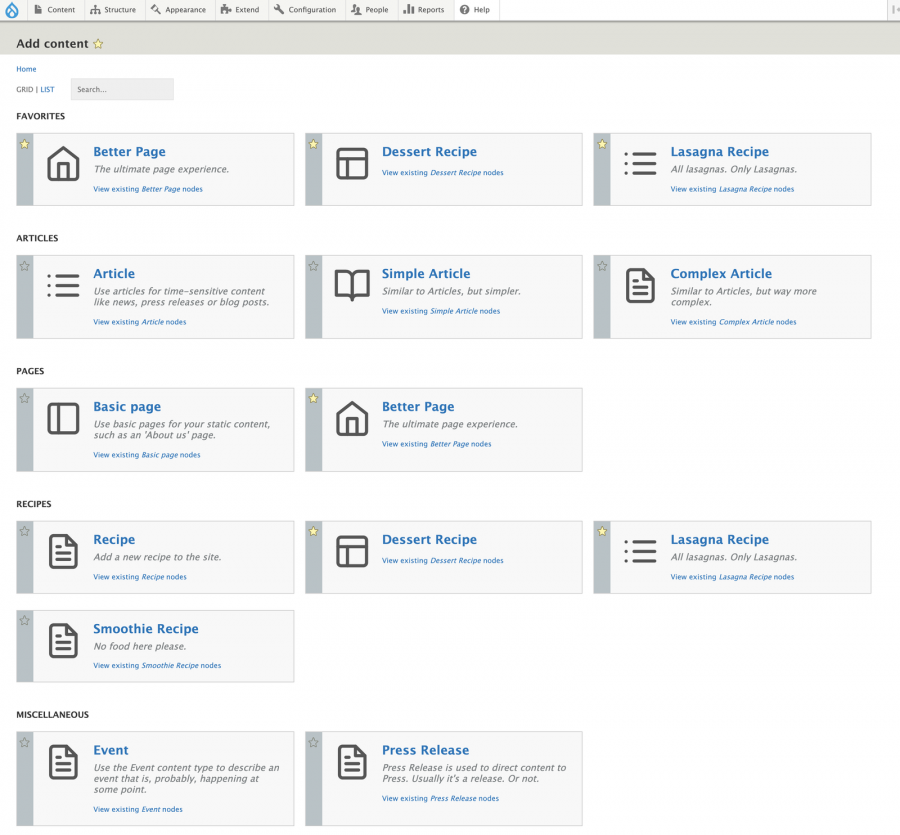The height and width of the screenshot is (835, 900).
Task: Open the Simple Article title link
Action: (426, 274)
